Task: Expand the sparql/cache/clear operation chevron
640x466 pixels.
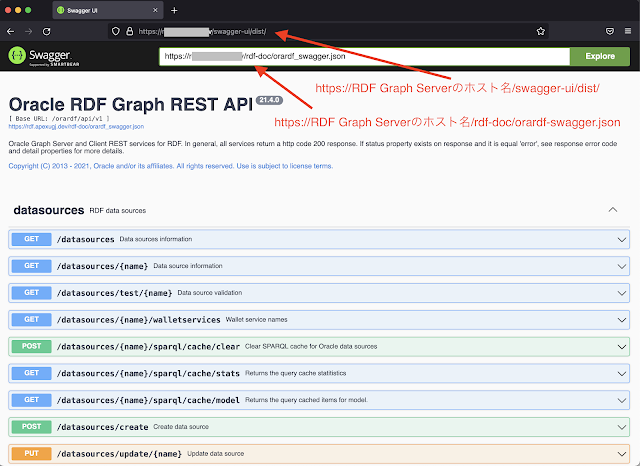Action: click(x=622, y=347)
